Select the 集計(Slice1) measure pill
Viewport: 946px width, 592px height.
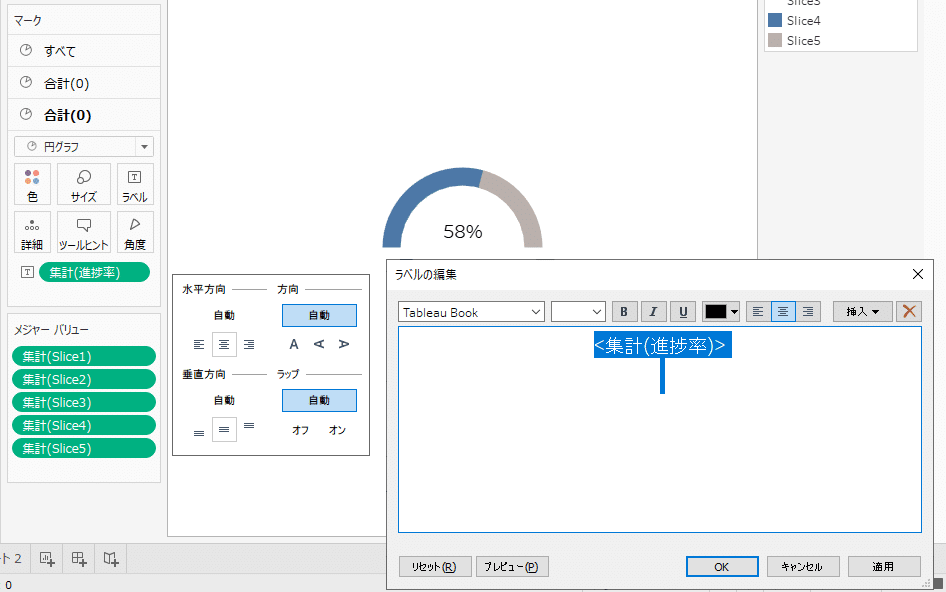[x=84, y=356]
